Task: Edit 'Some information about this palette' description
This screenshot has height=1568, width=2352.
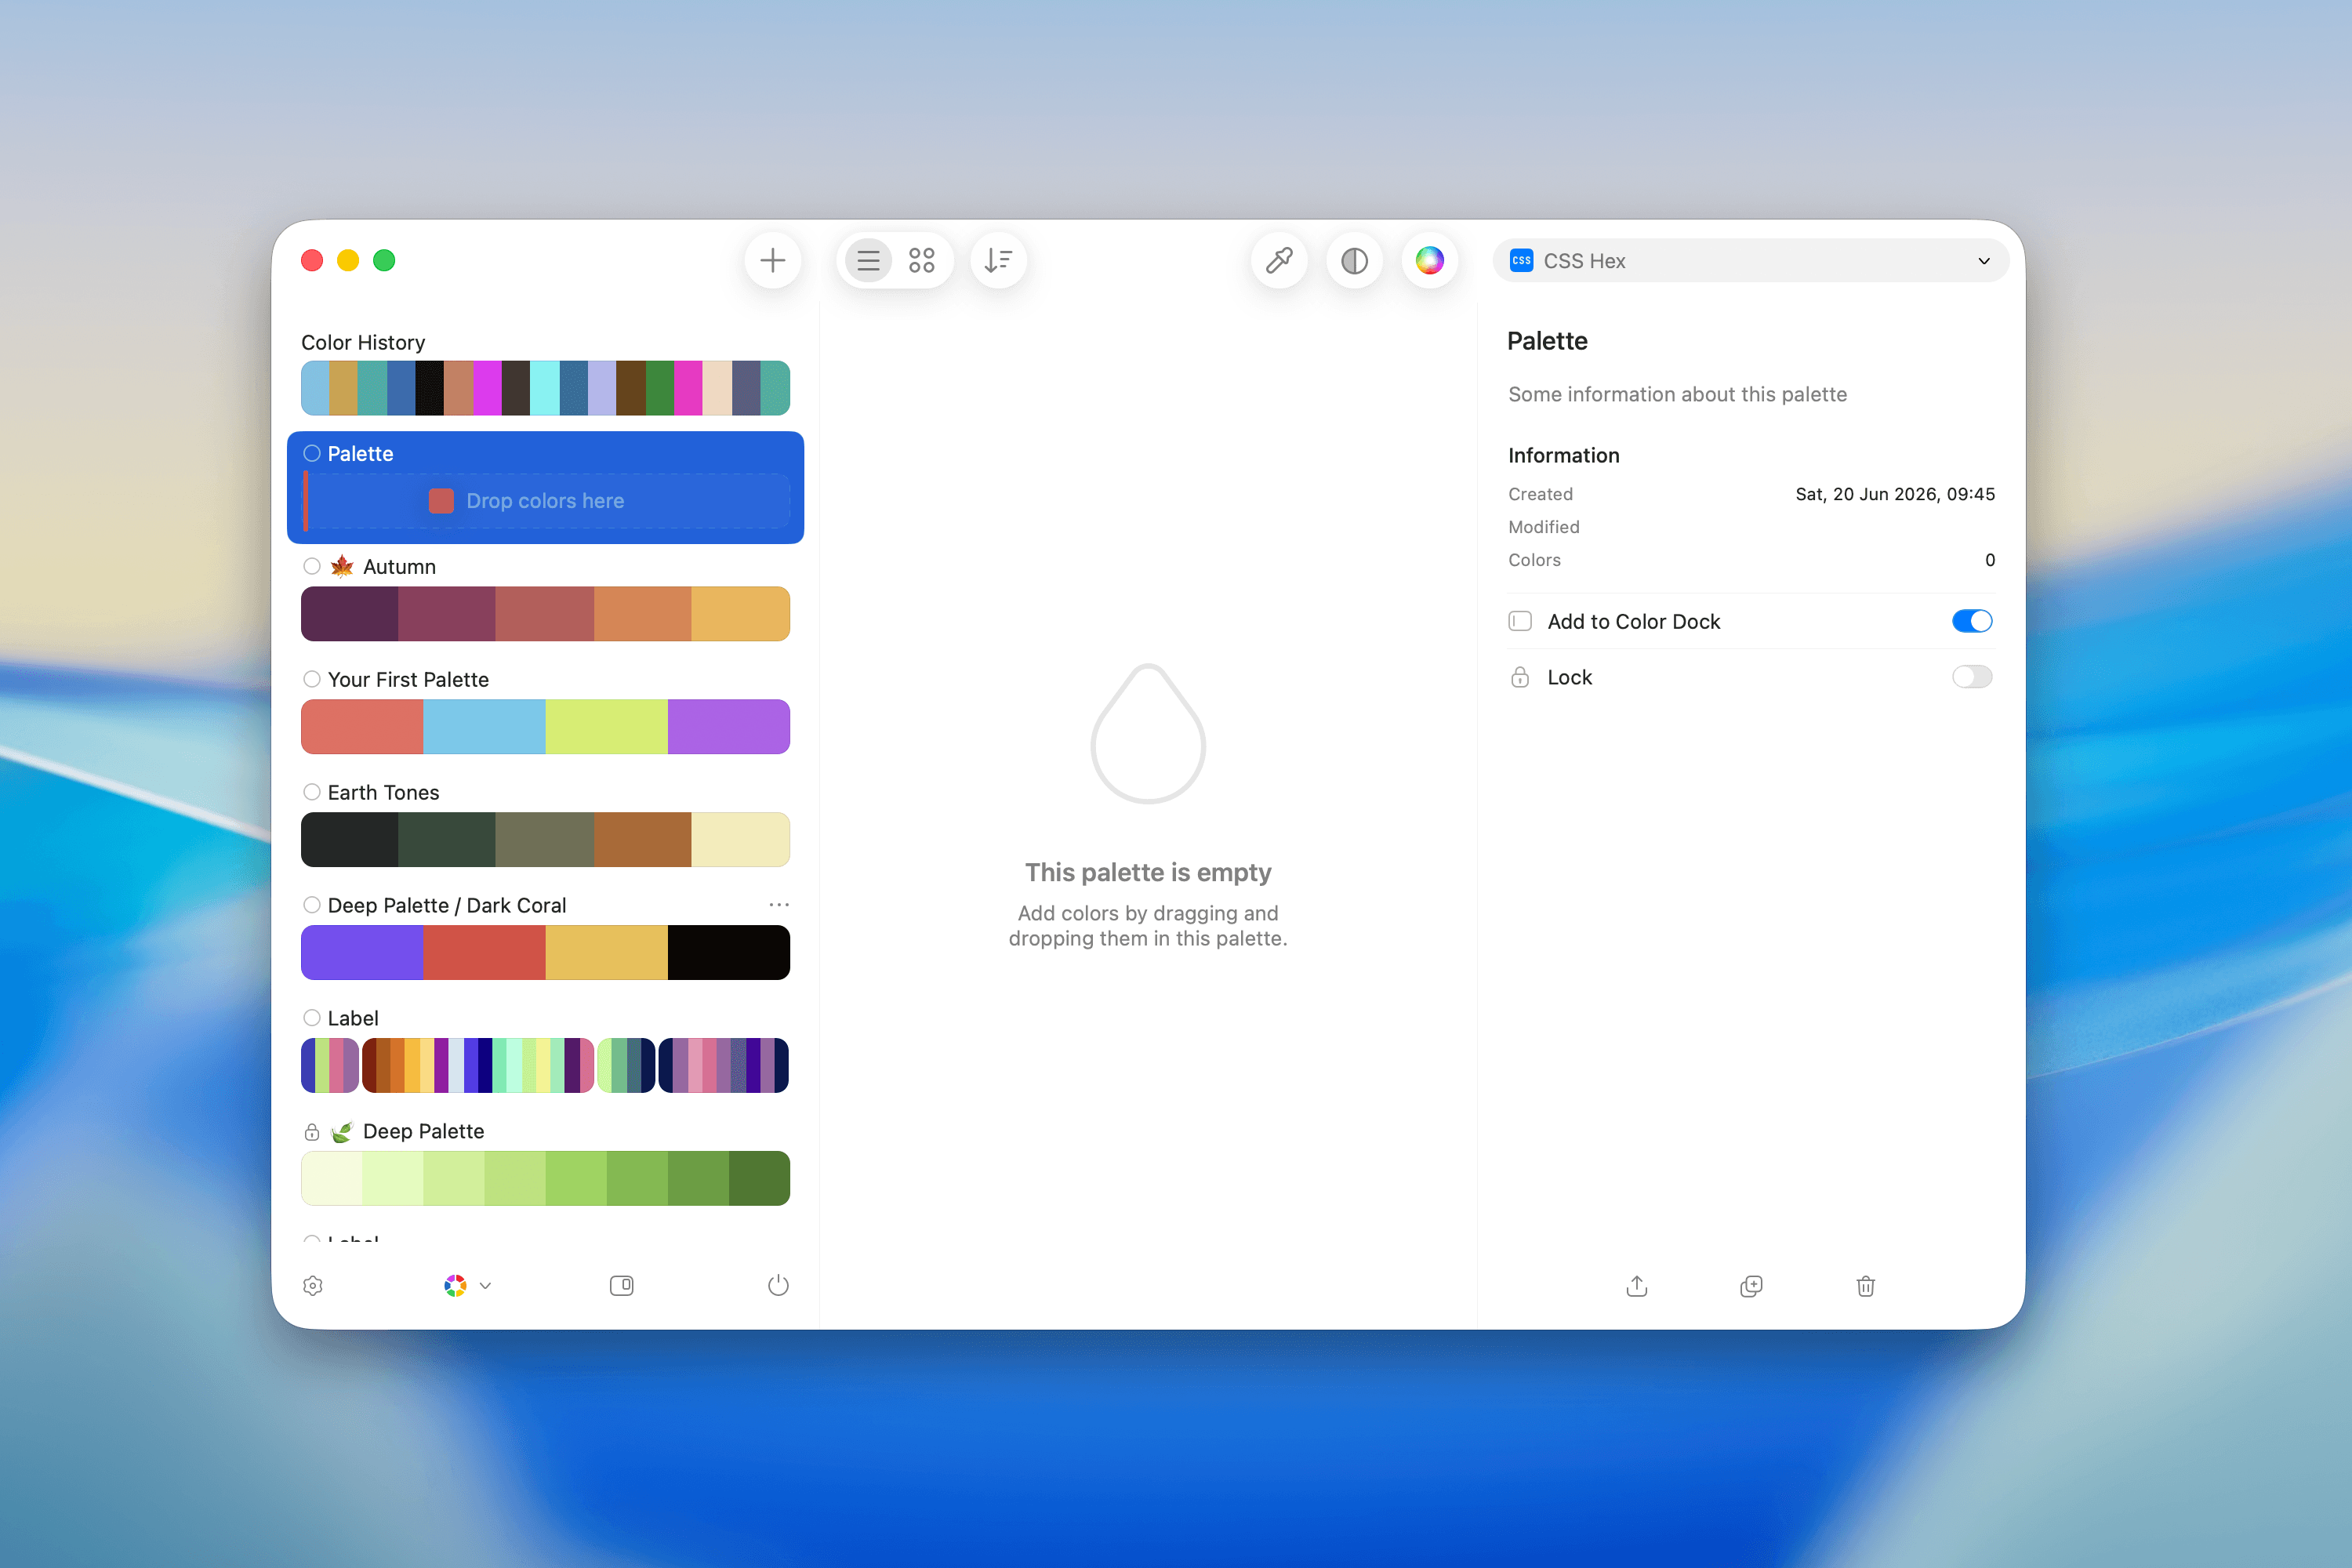Action: [x=1677, y=394]
